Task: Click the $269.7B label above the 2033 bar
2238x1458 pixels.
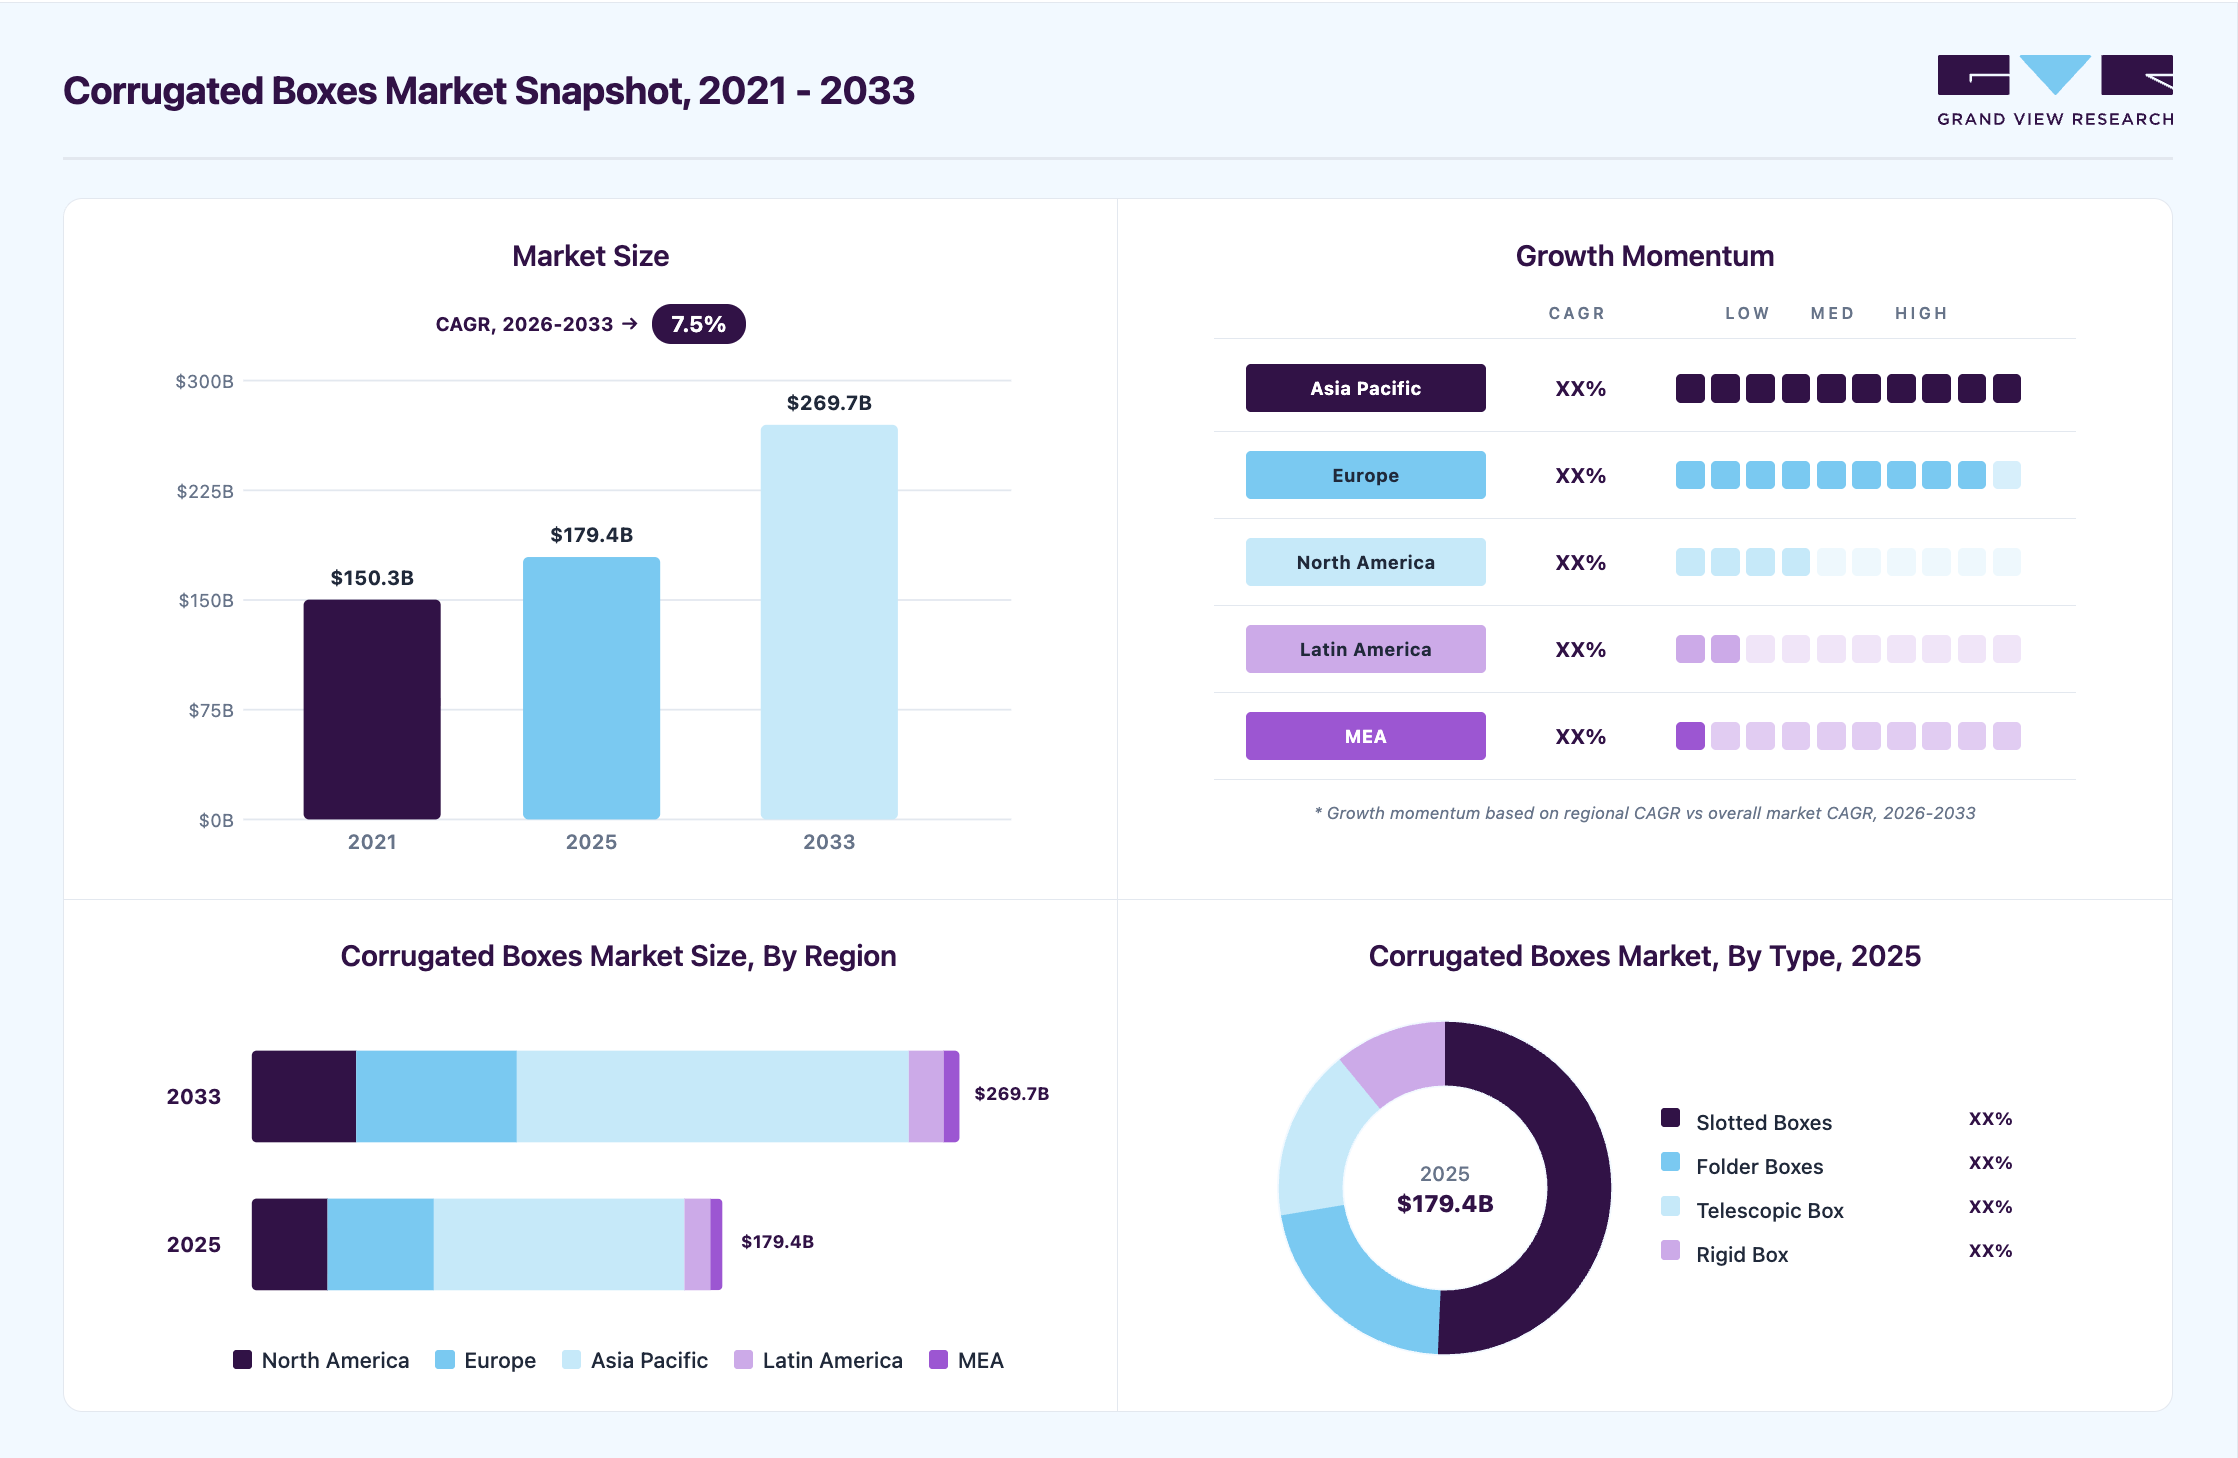Action: point(829,403)
